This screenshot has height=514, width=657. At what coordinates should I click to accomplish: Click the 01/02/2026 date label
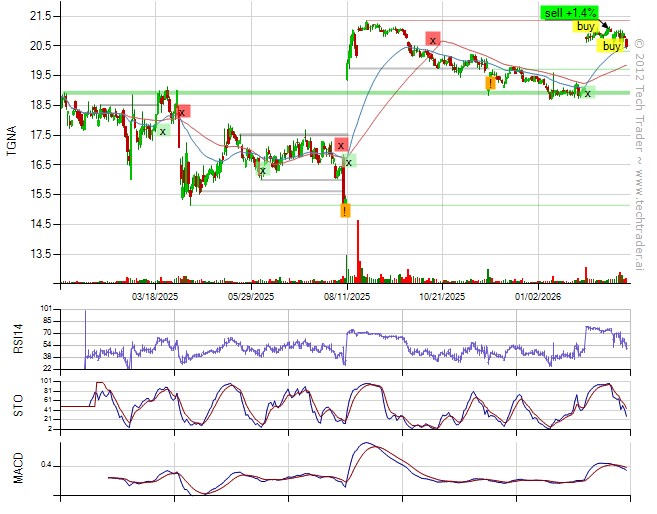538,297
